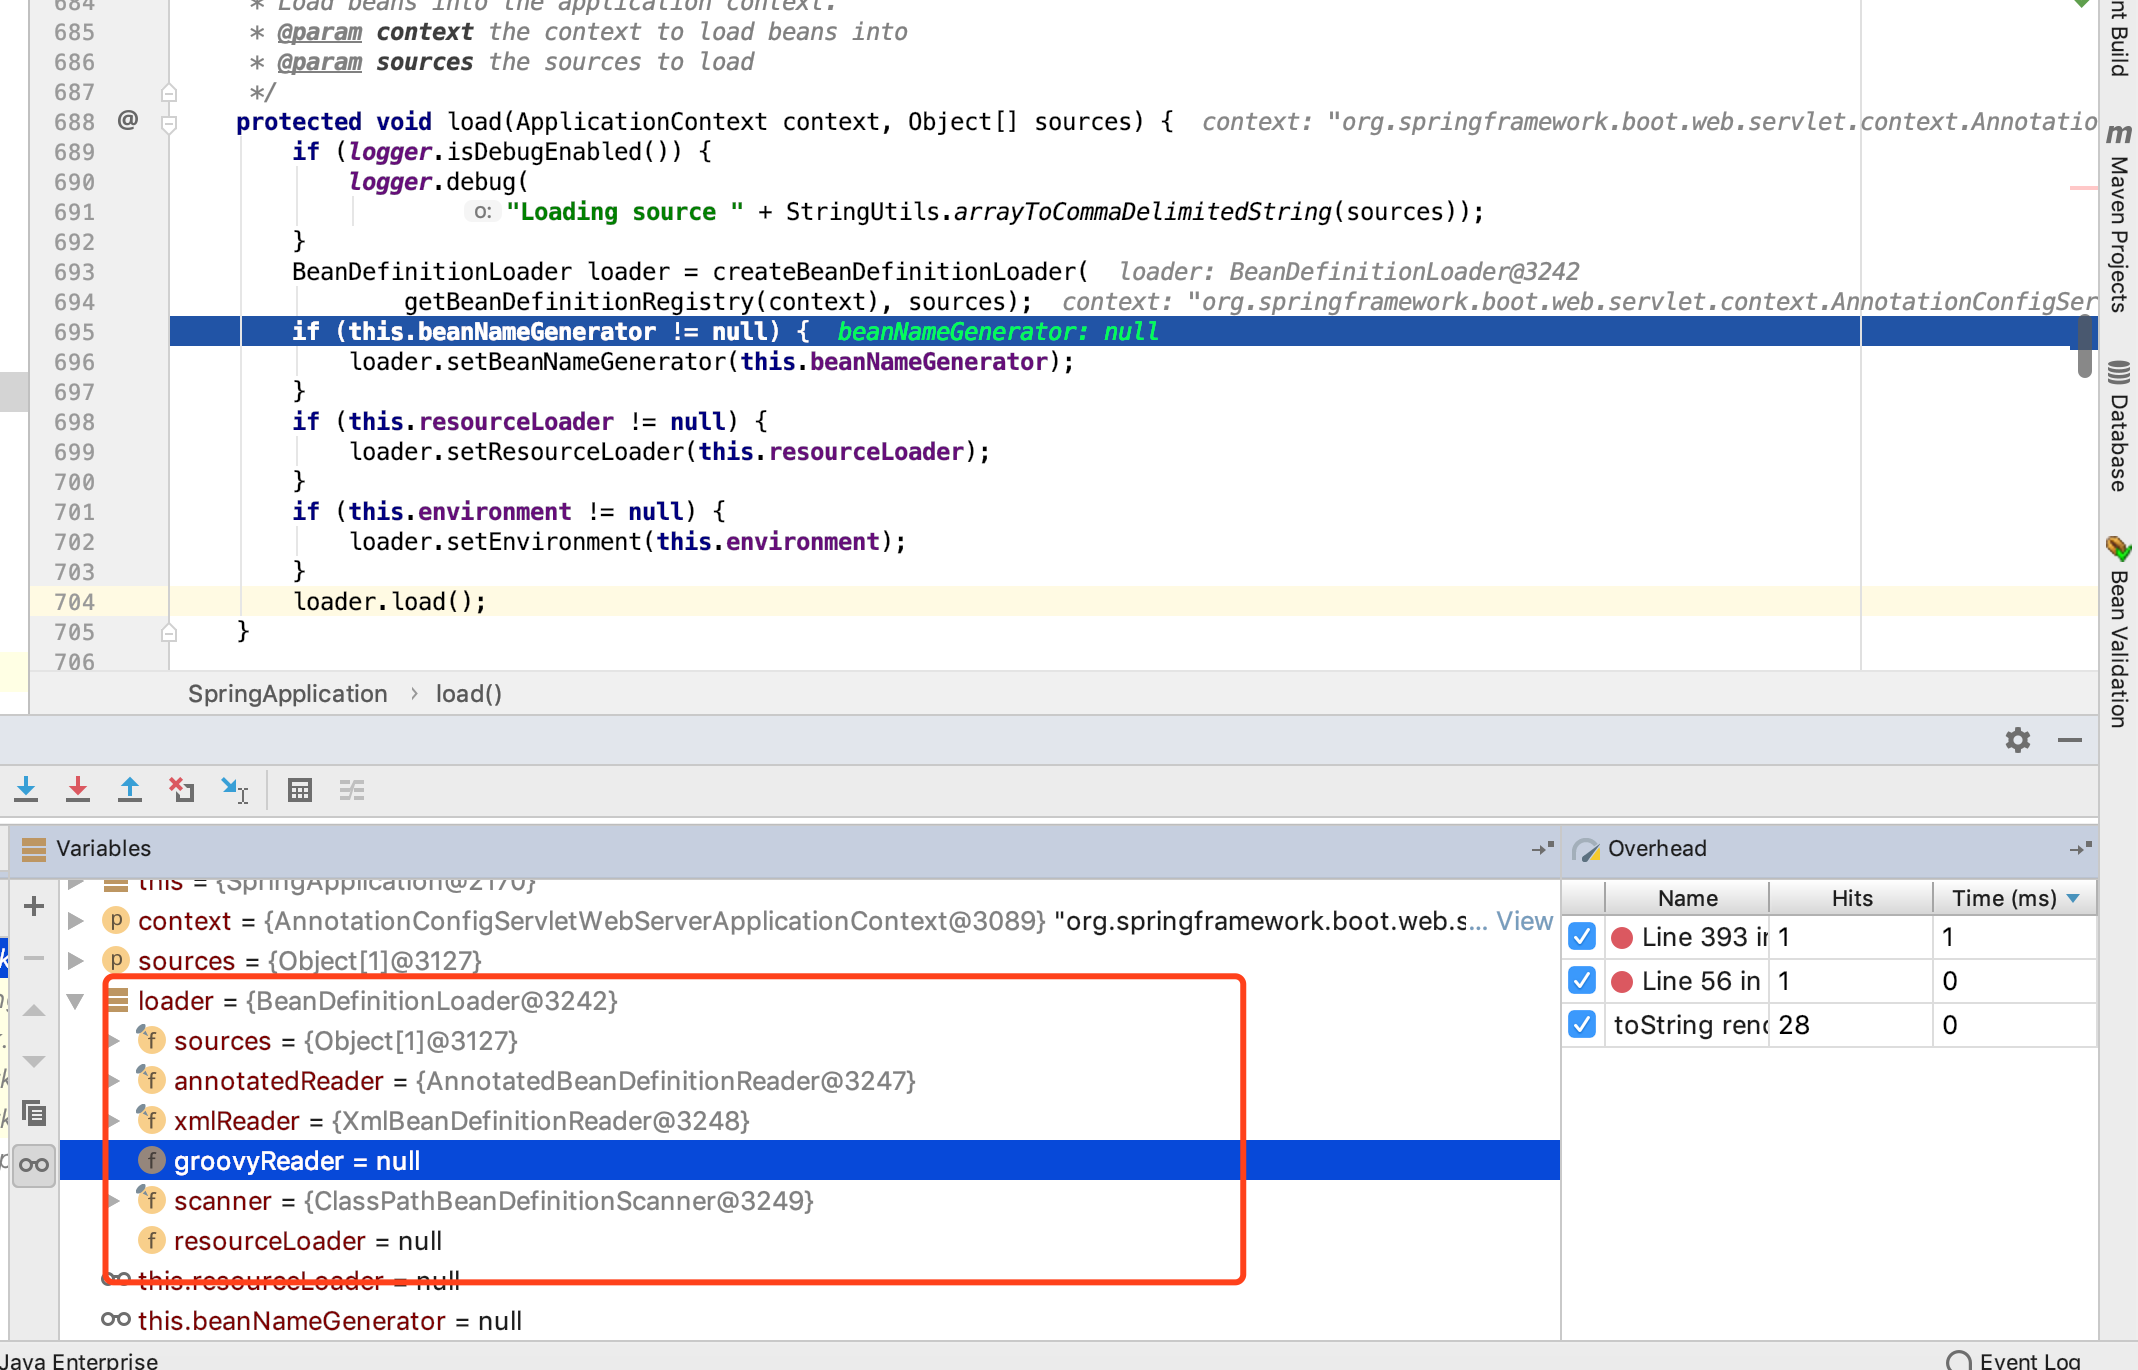
Task: Click the duplicate watch copy icon
Action: pyautogui.click(x=34, y=1113)
